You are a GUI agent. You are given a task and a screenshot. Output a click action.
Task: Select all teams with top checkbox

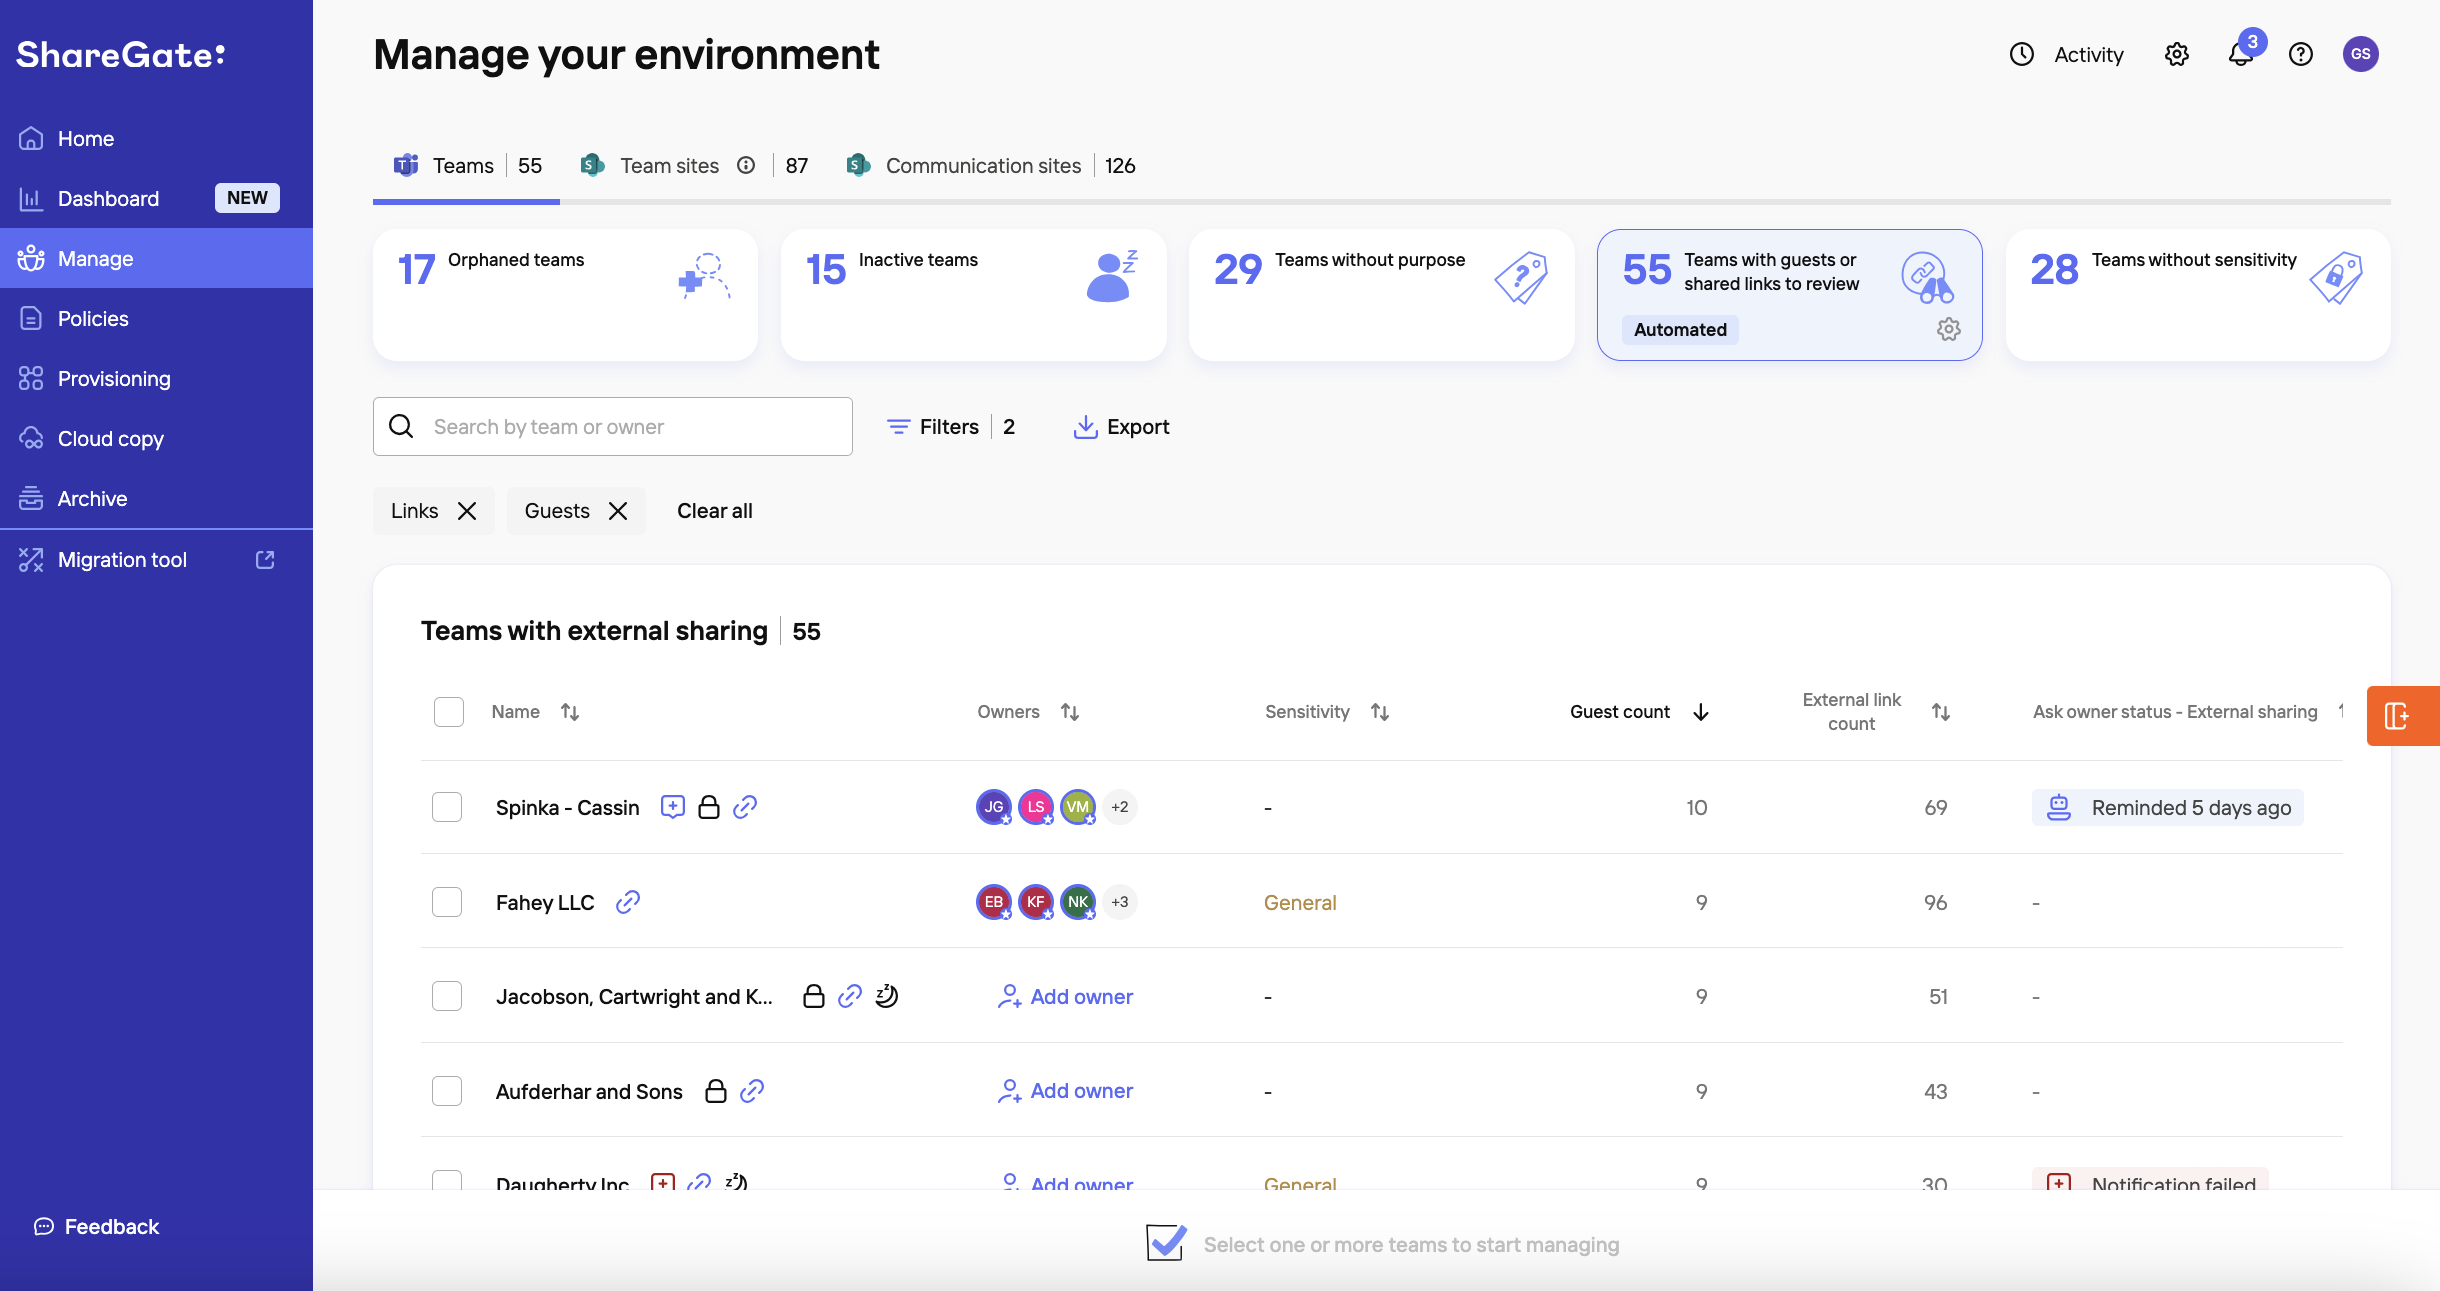tap(449, 712)
